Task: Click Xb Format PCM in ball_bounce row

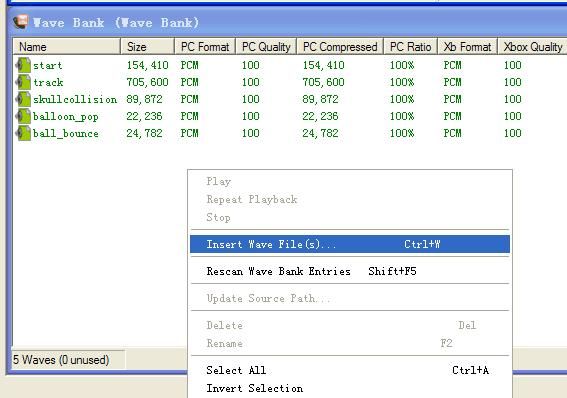Action: pos(452,133)
